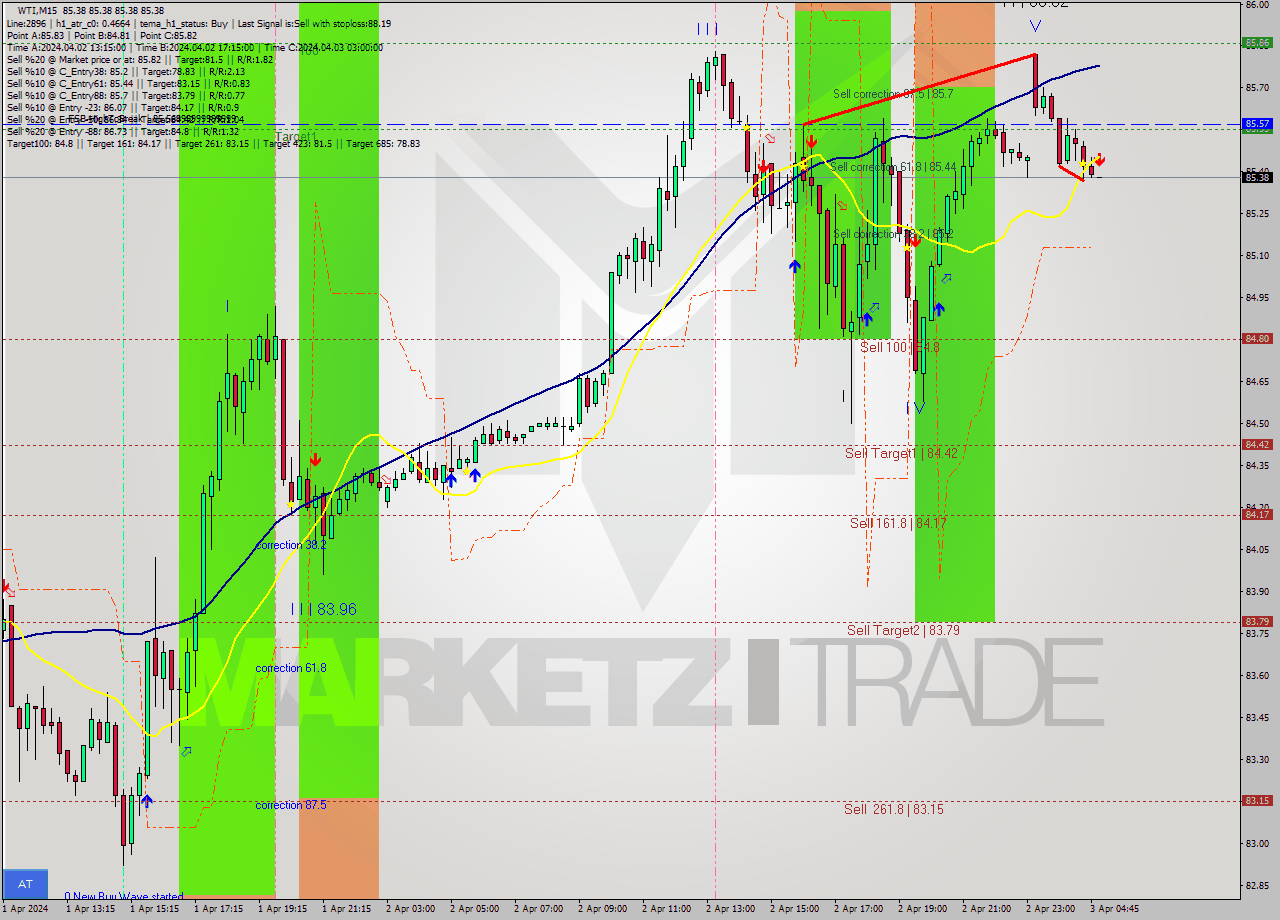Click the red 84.17 price tag
Viewport: 1280px width, 920px height.
(x=1257, y=515)
